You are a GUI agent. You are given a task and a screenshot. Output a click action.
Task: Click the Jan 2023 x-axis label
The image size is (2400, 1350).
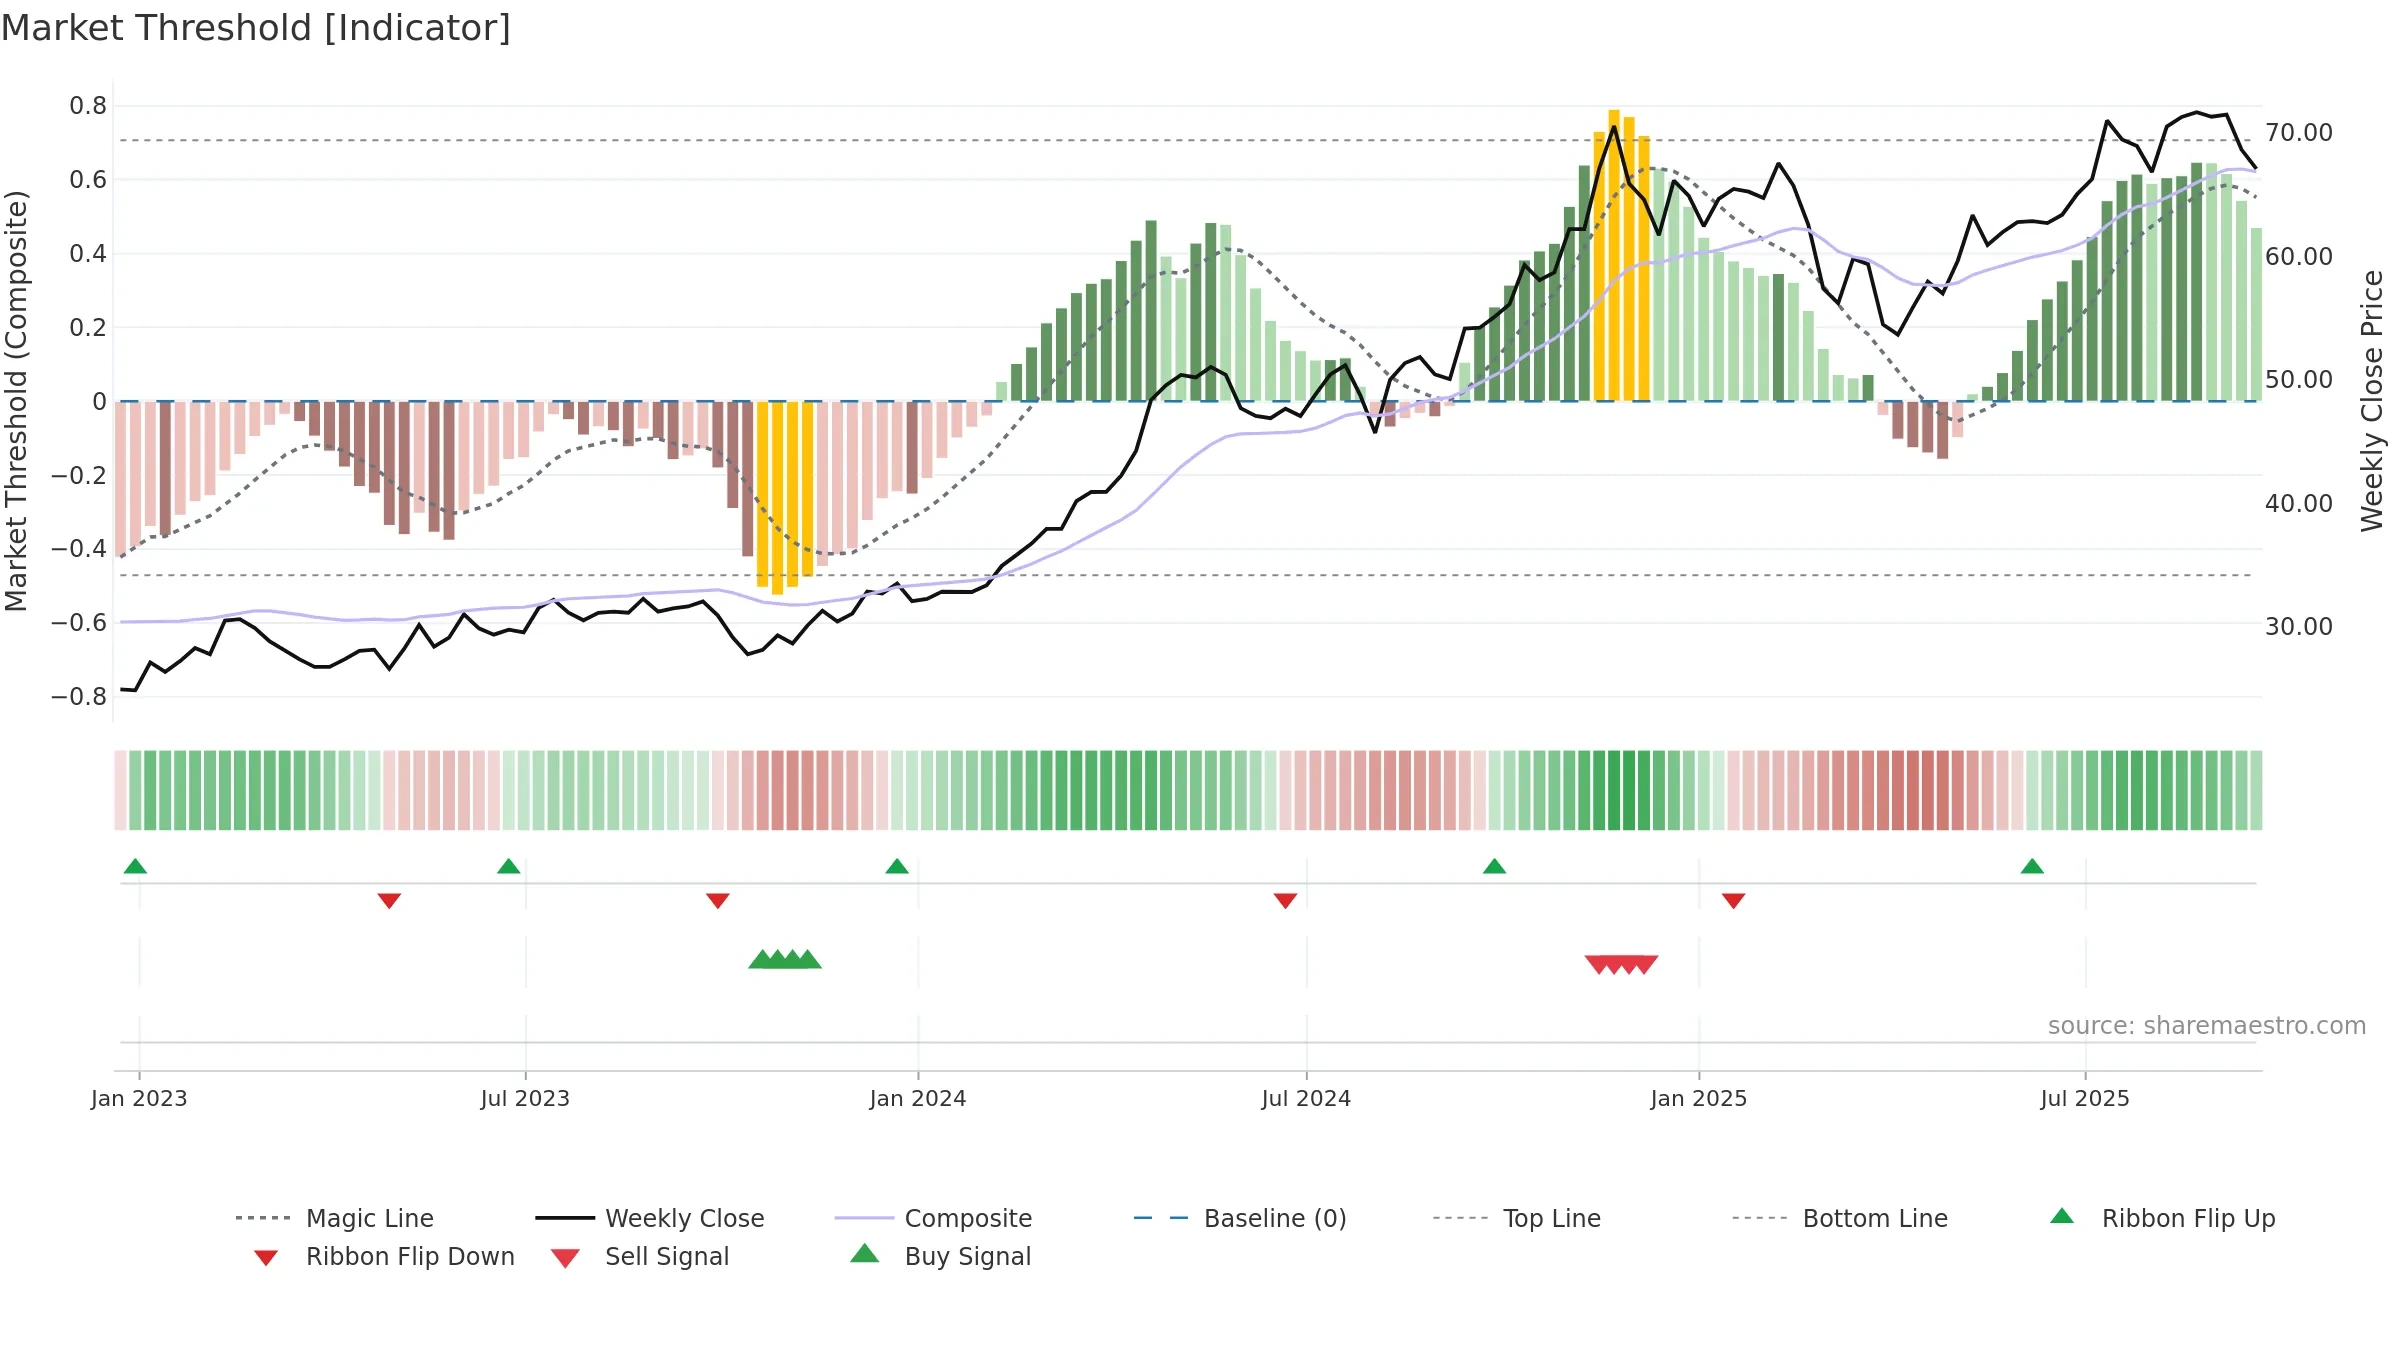(139, 1098)
